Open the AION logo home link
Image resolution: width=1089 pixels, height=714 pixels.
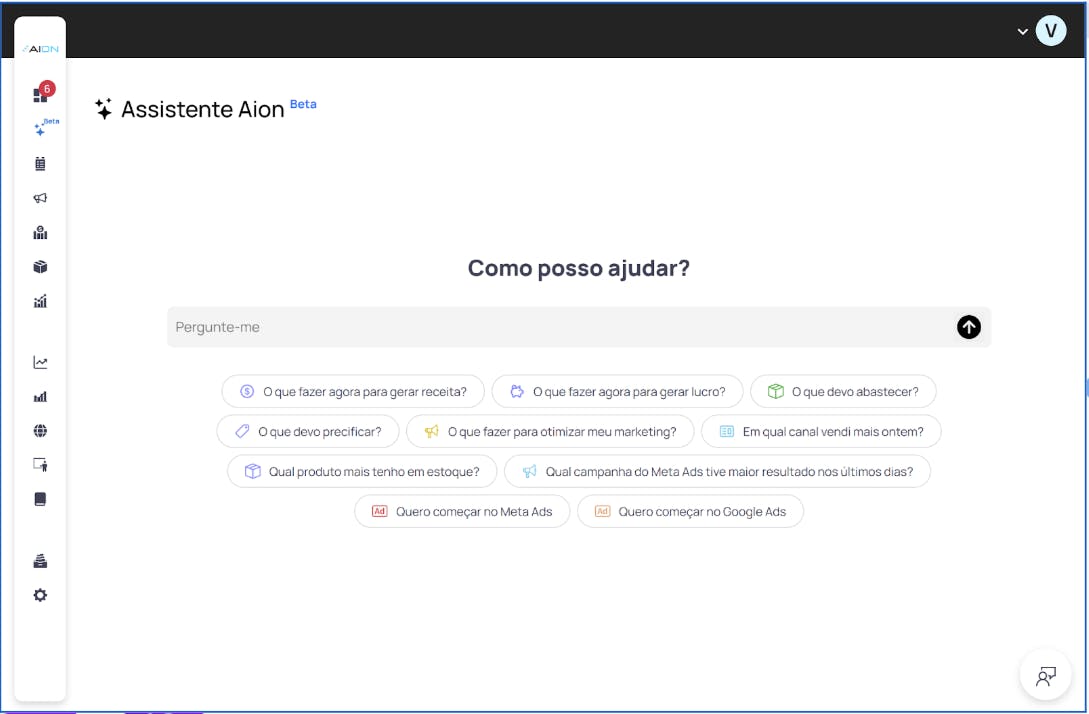coord(40,49)
